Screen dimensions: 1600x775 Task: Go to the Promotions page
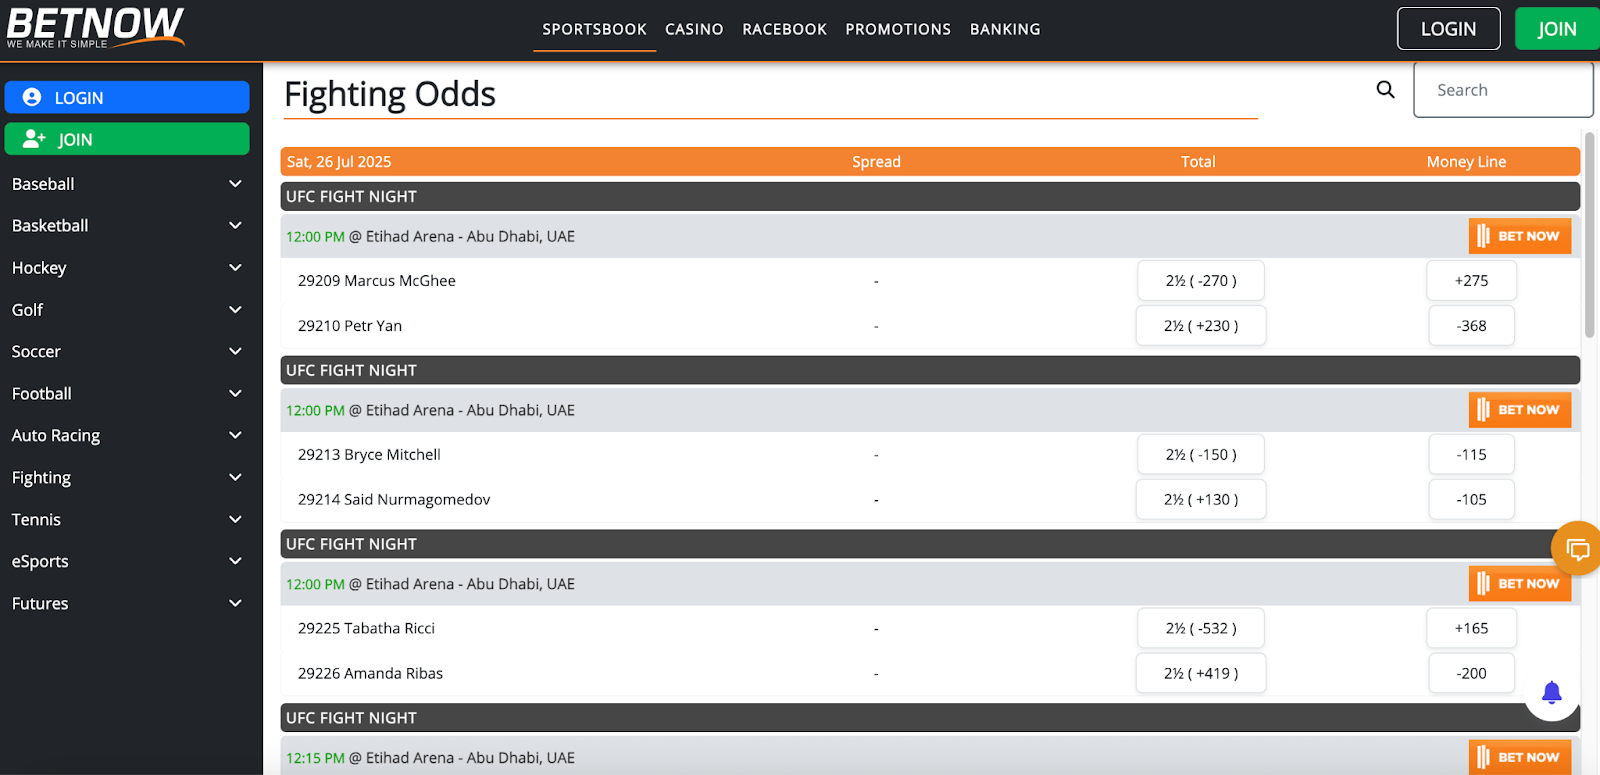898,30
